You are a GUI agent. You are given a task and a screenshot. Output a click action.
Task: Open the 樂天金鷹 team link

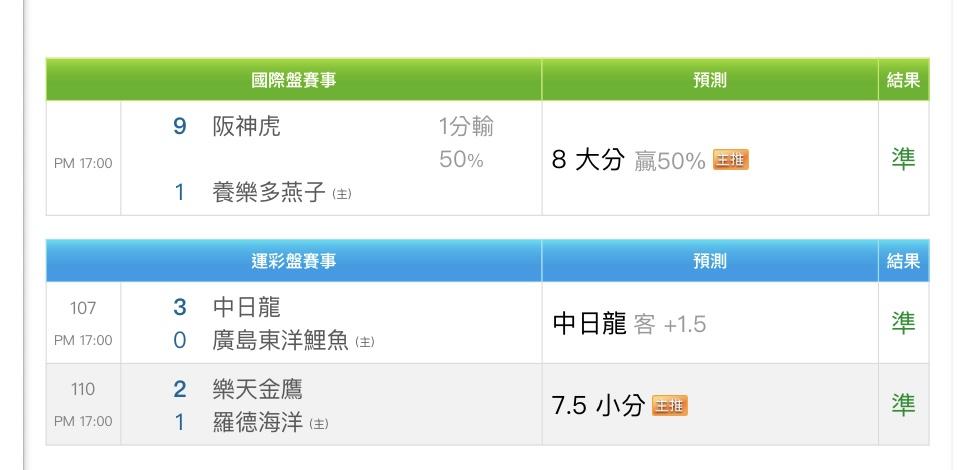[x=258, y=389]
